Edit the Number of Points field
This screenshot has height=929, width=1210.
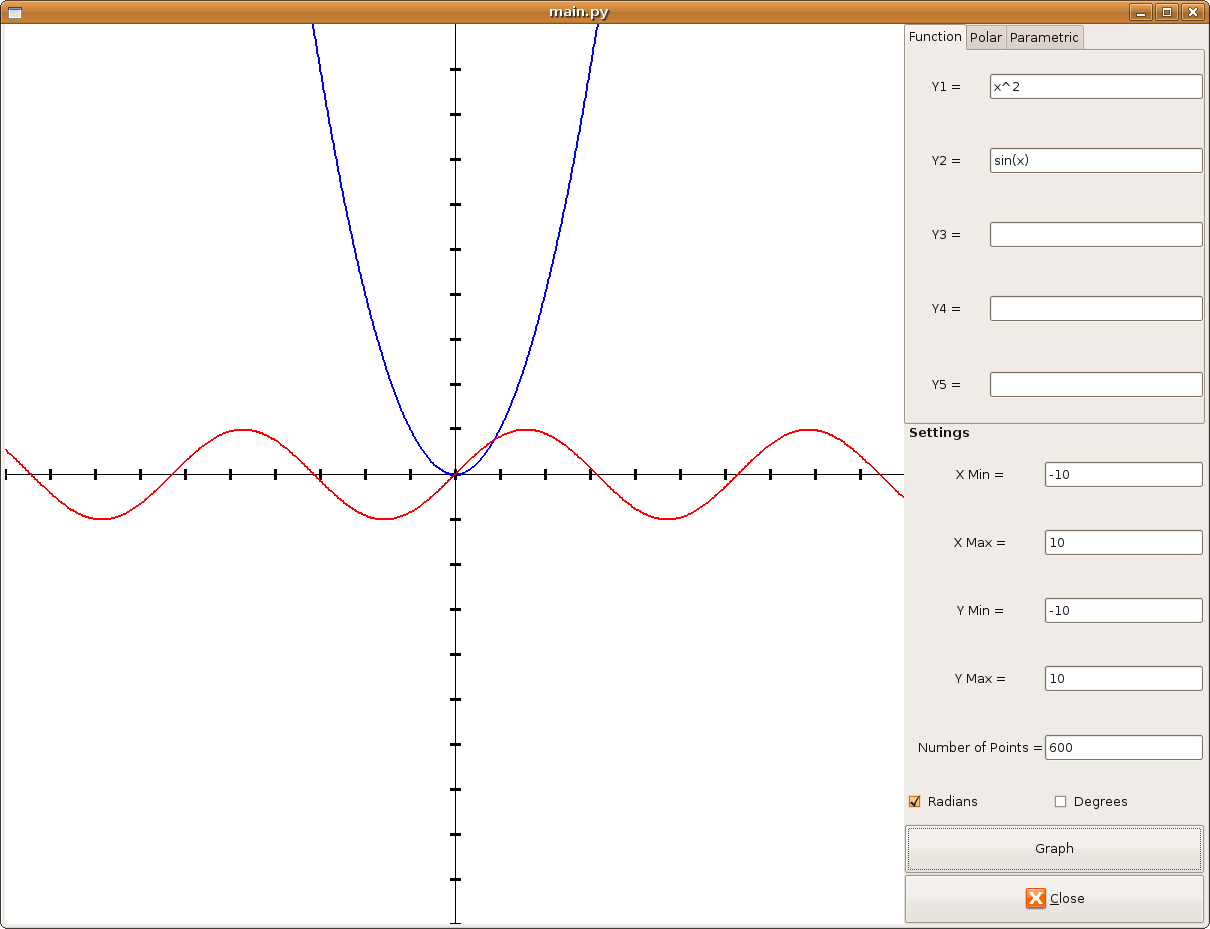pyautogui.click(x=1123, y=747)
